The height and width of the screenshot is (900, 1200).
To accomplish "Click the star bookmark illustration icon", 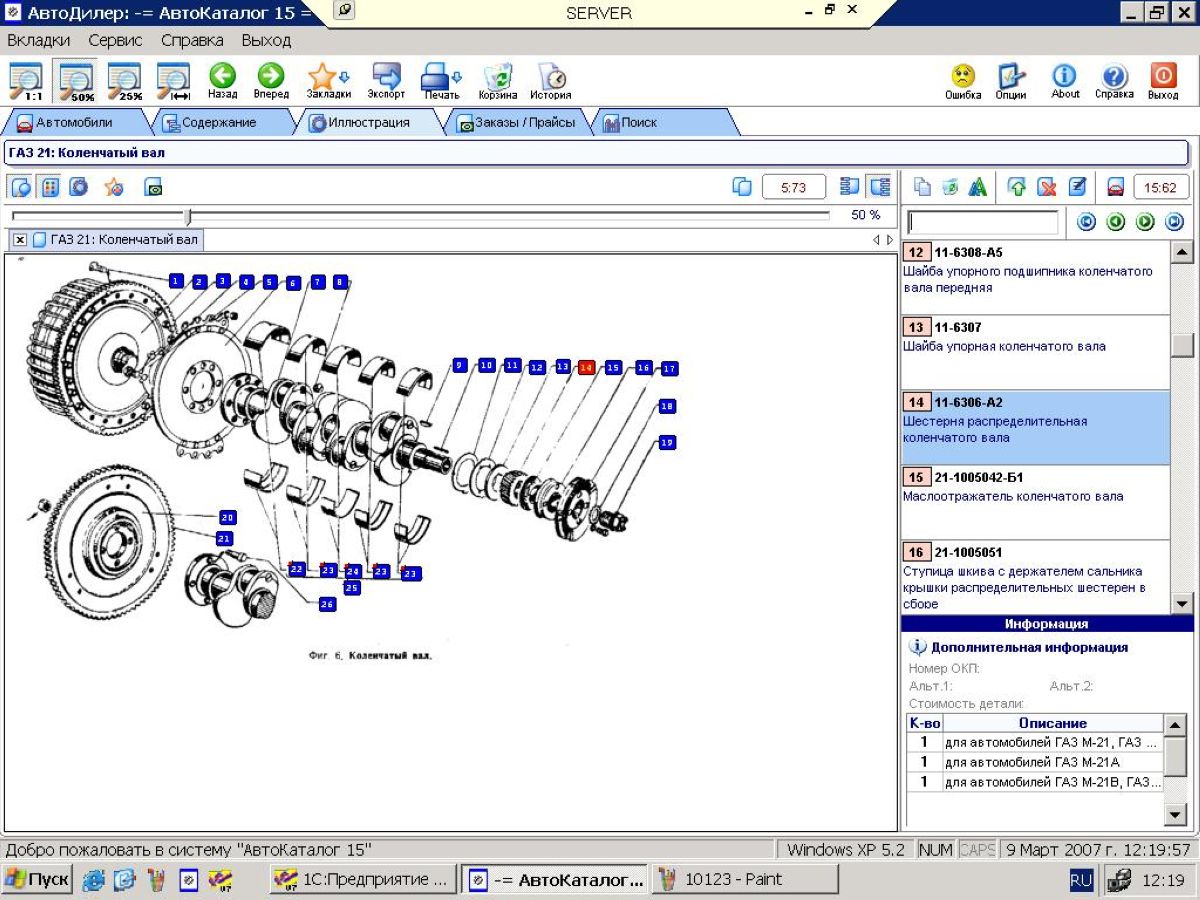I will coord(114,186).
